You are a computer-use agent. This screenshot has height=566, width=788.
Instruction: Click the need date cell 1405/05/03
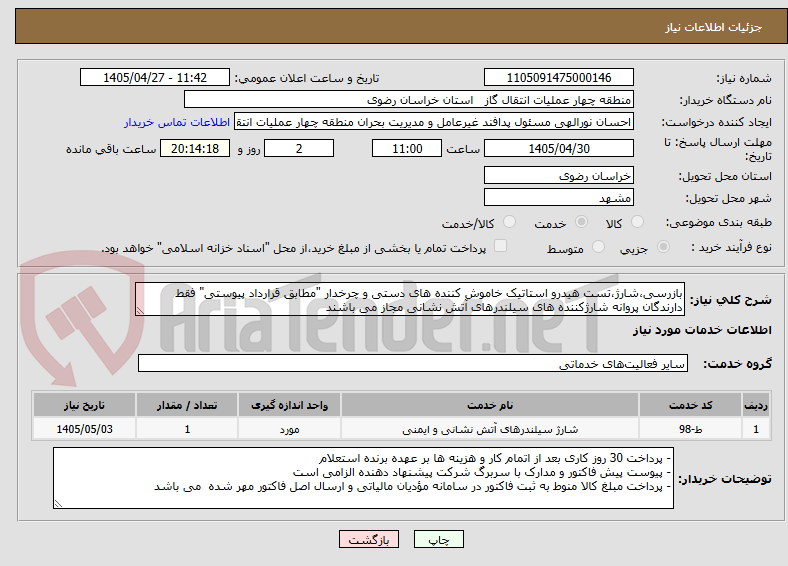[84, 429]
